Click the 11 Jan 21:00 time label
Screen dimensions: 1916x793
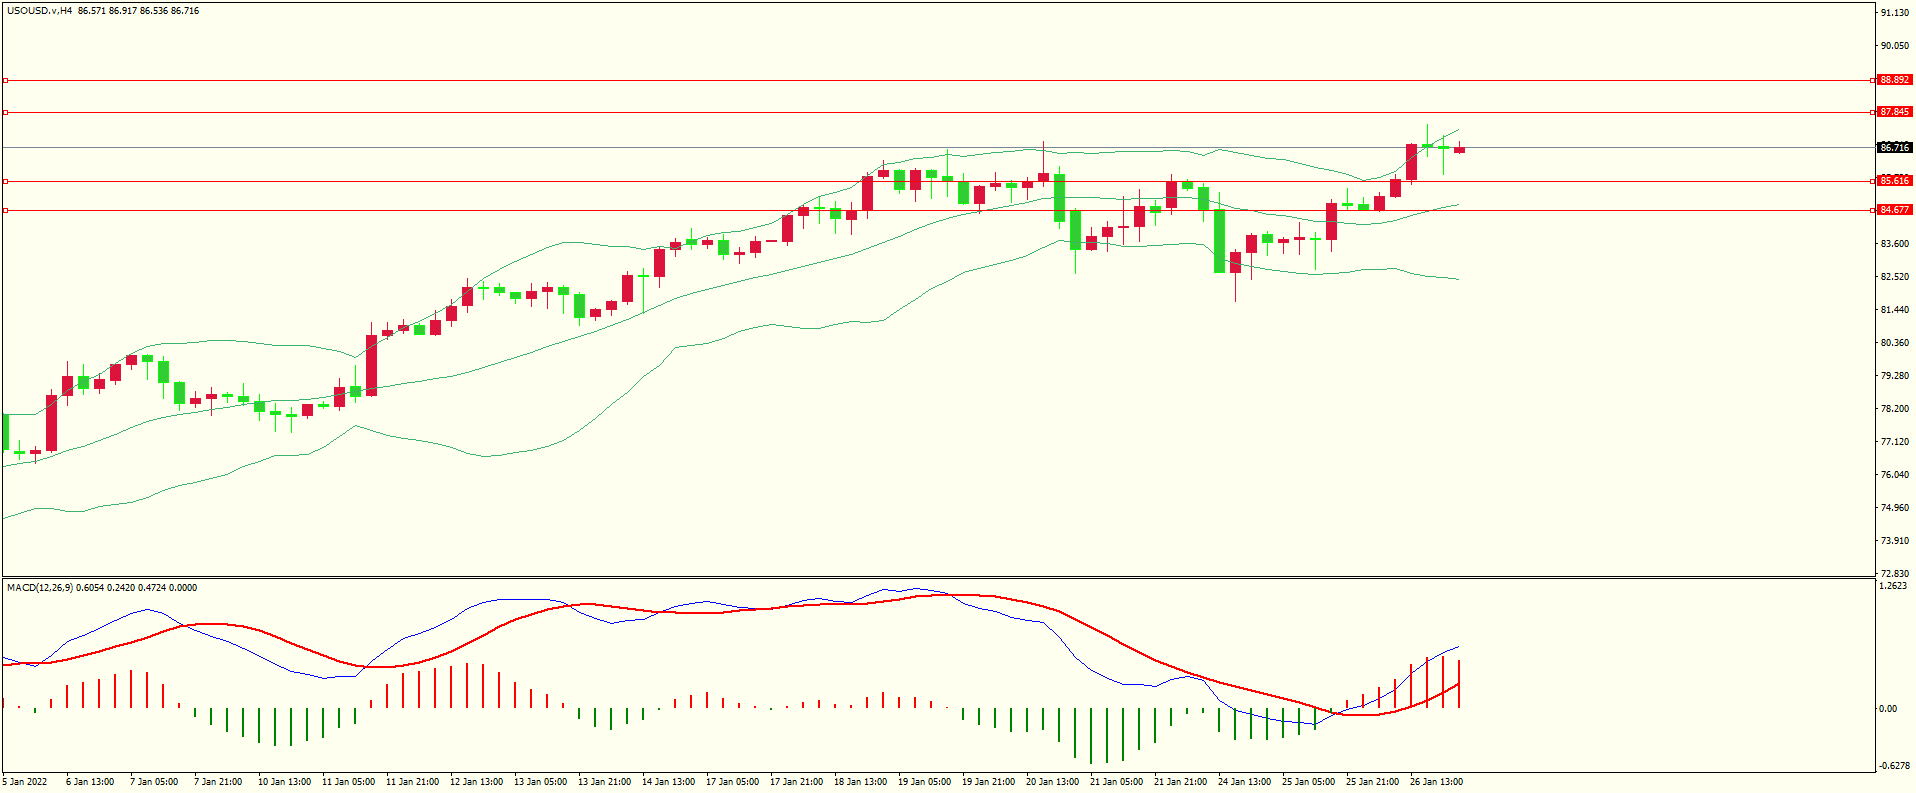click(x=412, y=782)
